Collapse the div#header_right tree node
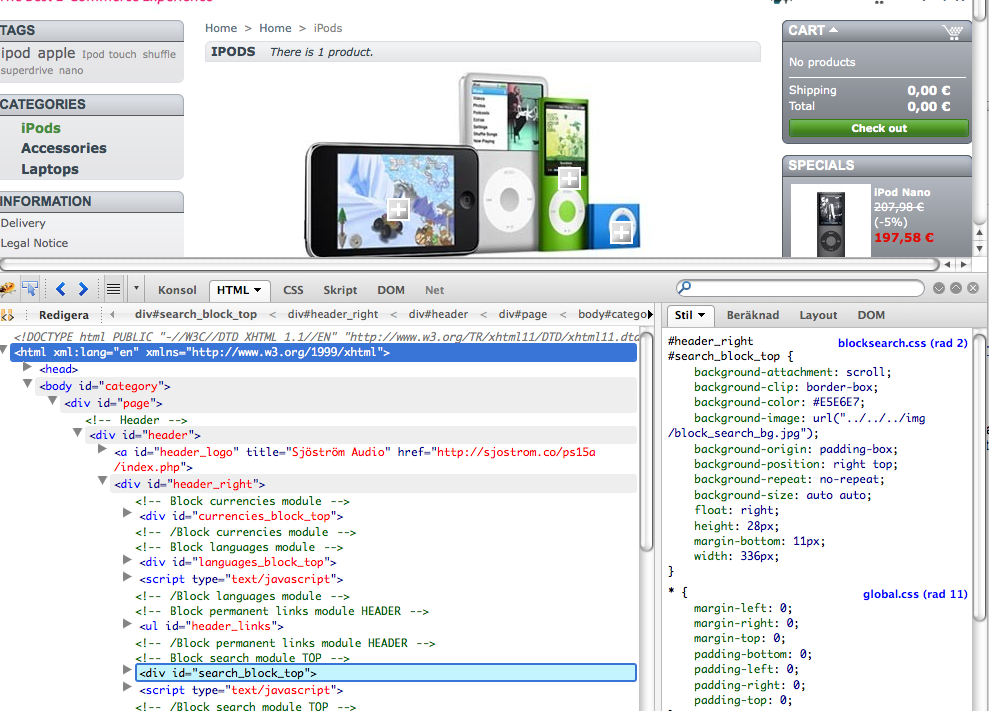This screenshot has height=711, width=989. coord(103,482)
